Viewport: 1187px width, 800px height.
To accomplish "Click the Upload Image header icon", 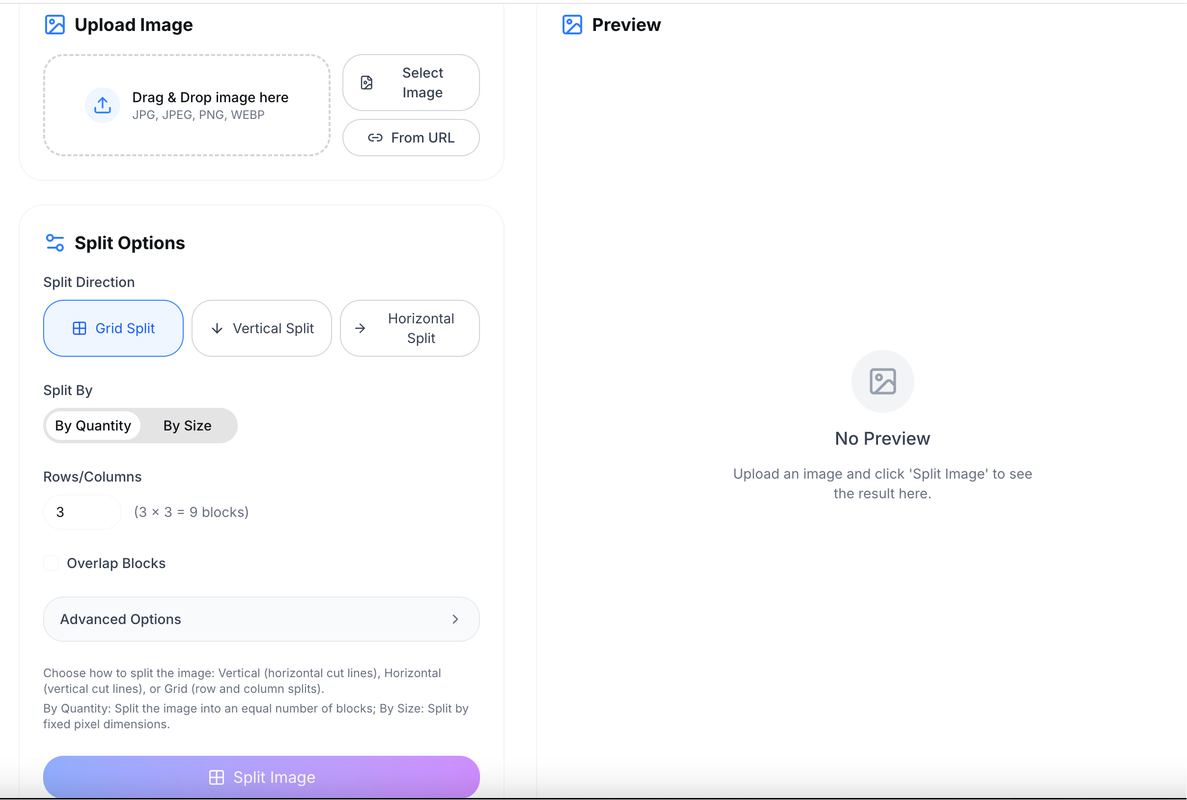I will pos(55,25).
